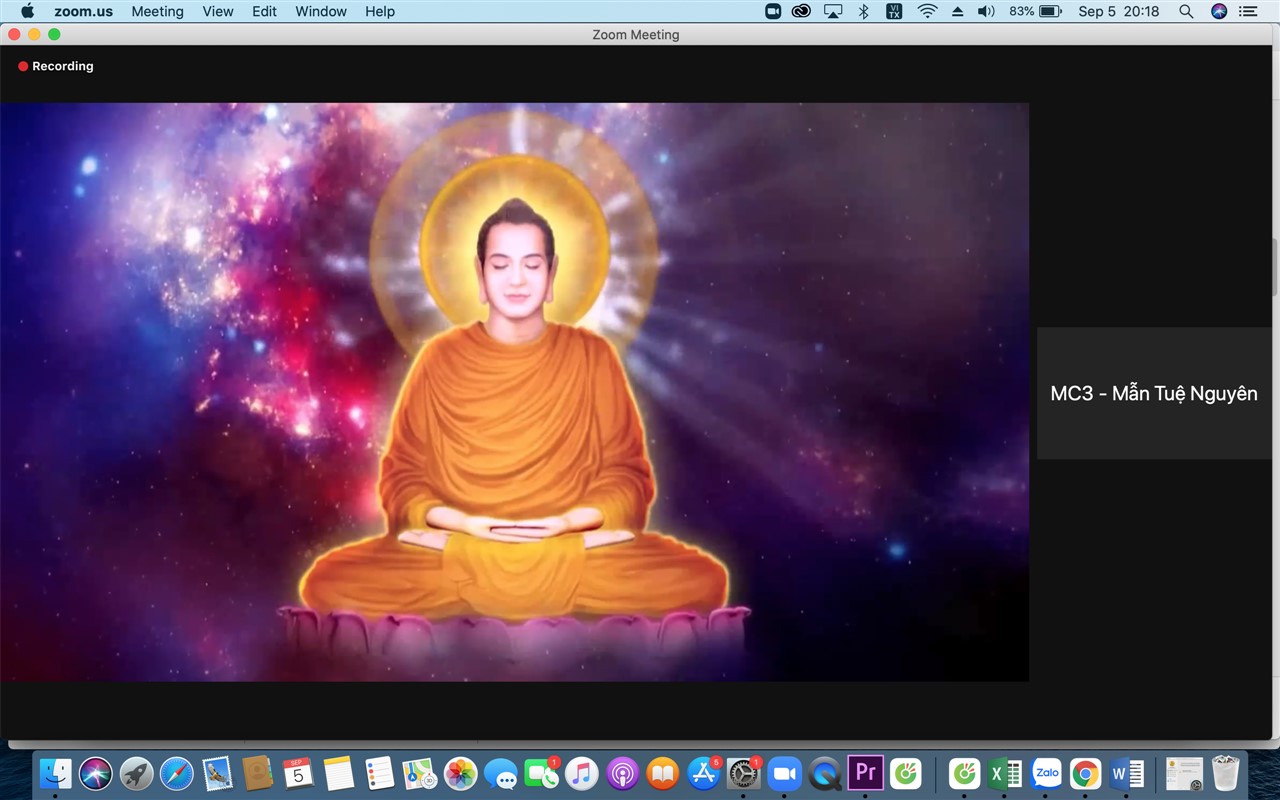The height and width of the screenshot is (800, 1280).
Task: Open FaceTime app in the Dock
Action: (541, 773)
